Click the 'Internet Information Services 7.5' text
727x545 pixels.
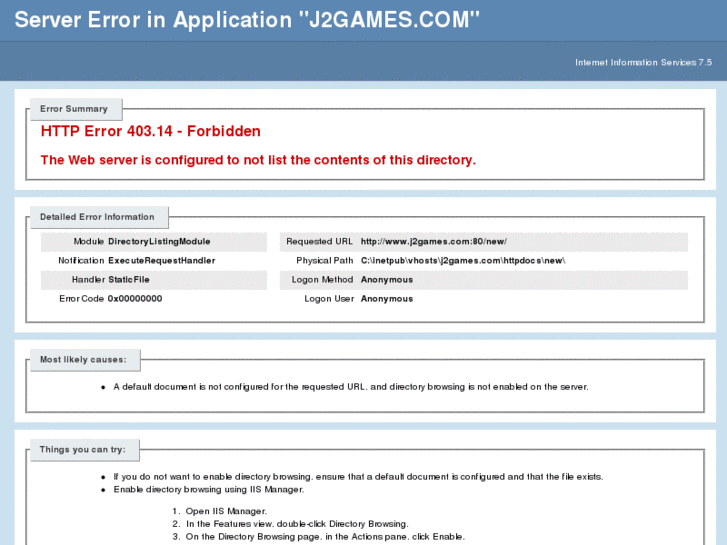coord(643,62)
